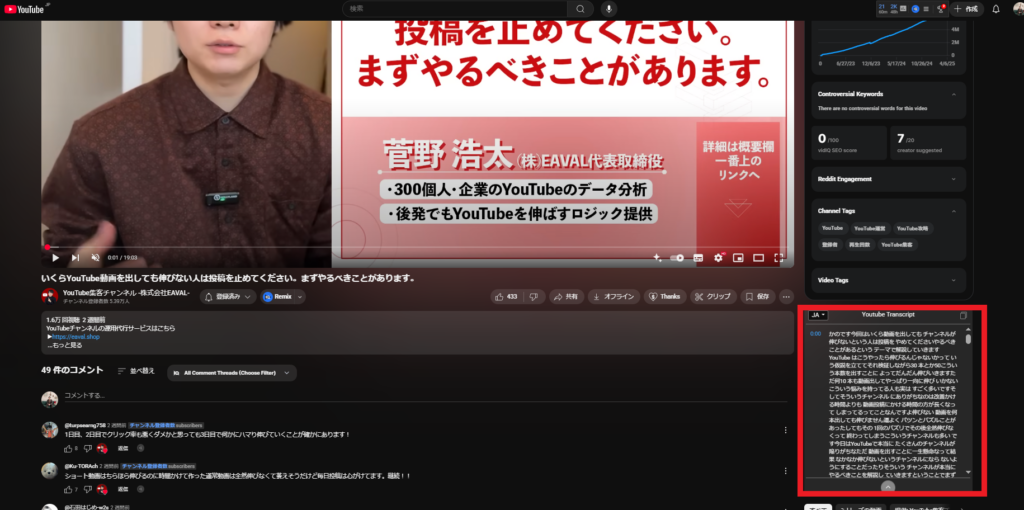Click the Thanks button

tap(665, 296)
